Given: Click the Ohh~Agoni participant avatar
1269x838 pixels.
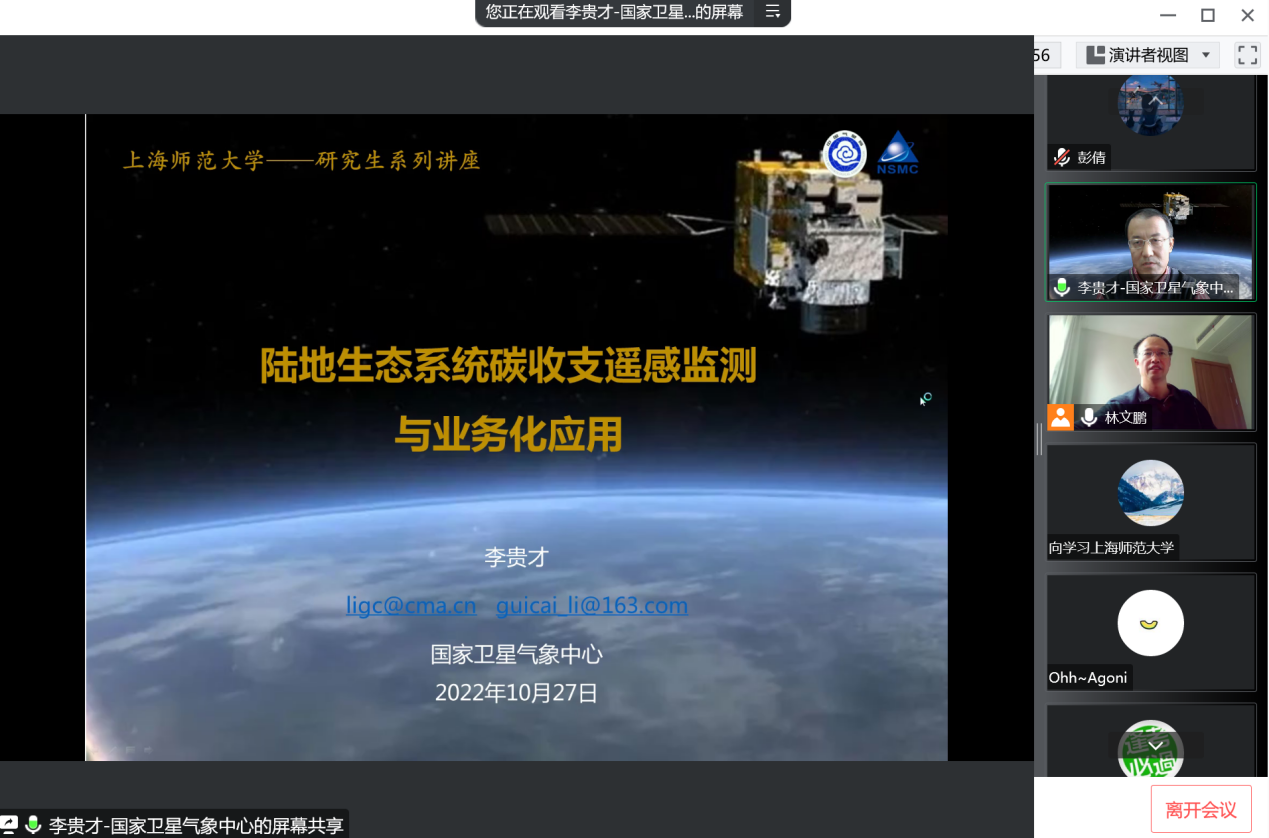Looking at the screenshot, I should (1150, 623).
